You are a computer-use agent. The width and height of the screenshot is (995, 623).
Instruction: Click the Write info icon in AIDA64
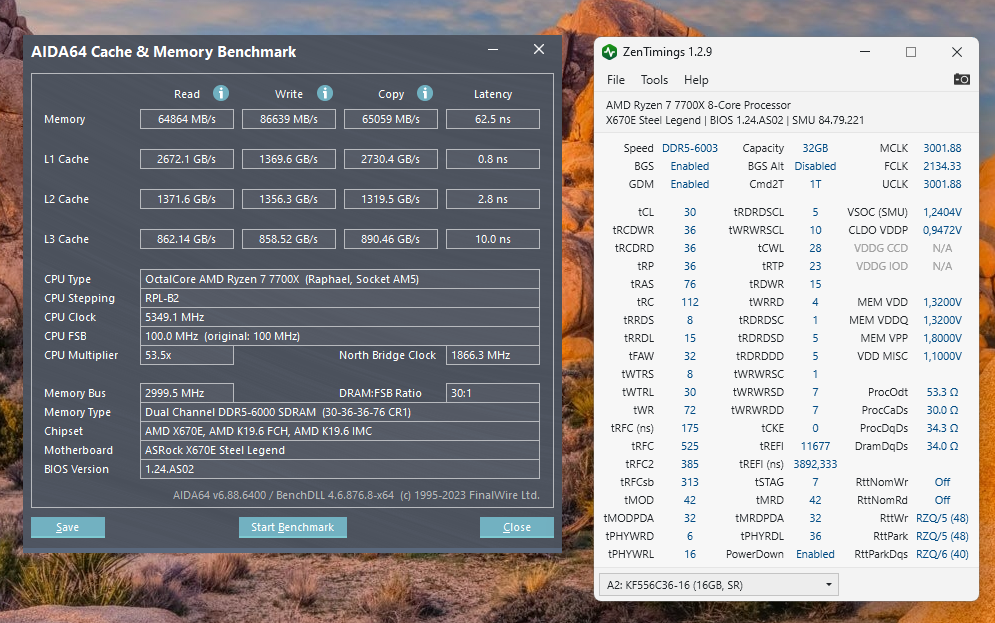point(325,93)
